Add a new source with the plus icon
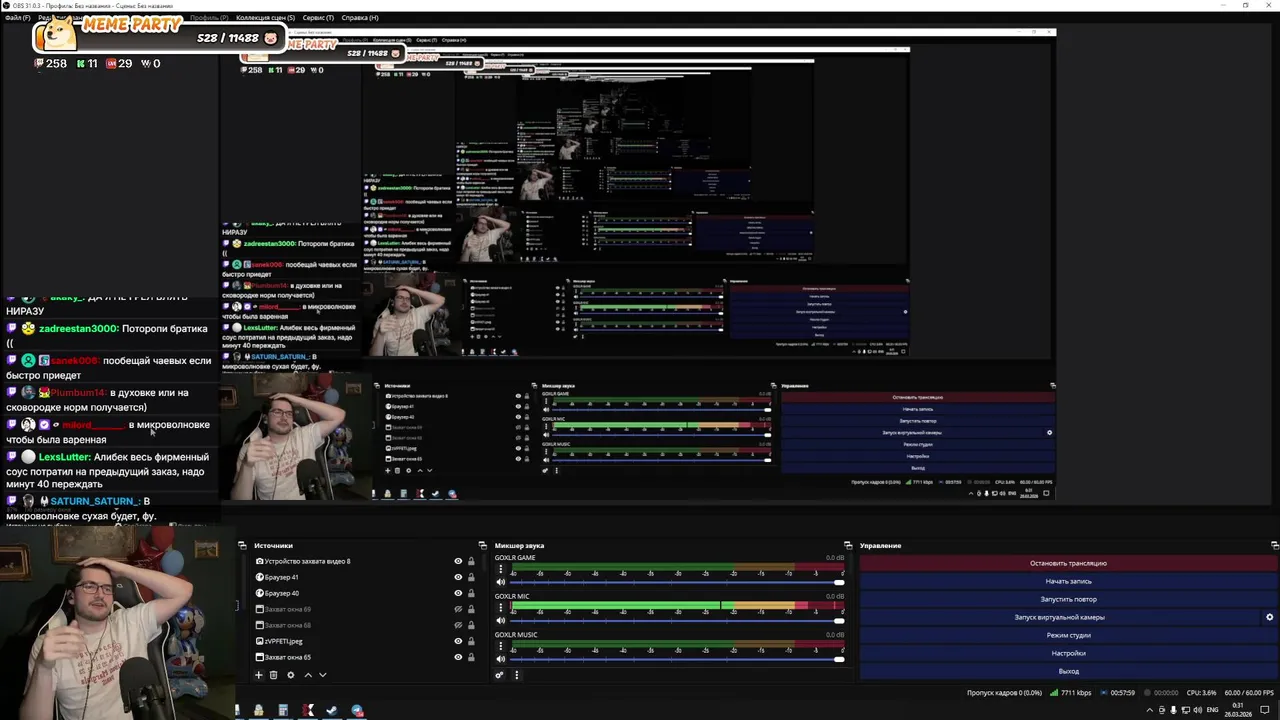 pyautogui.click(x=258, y=675)
